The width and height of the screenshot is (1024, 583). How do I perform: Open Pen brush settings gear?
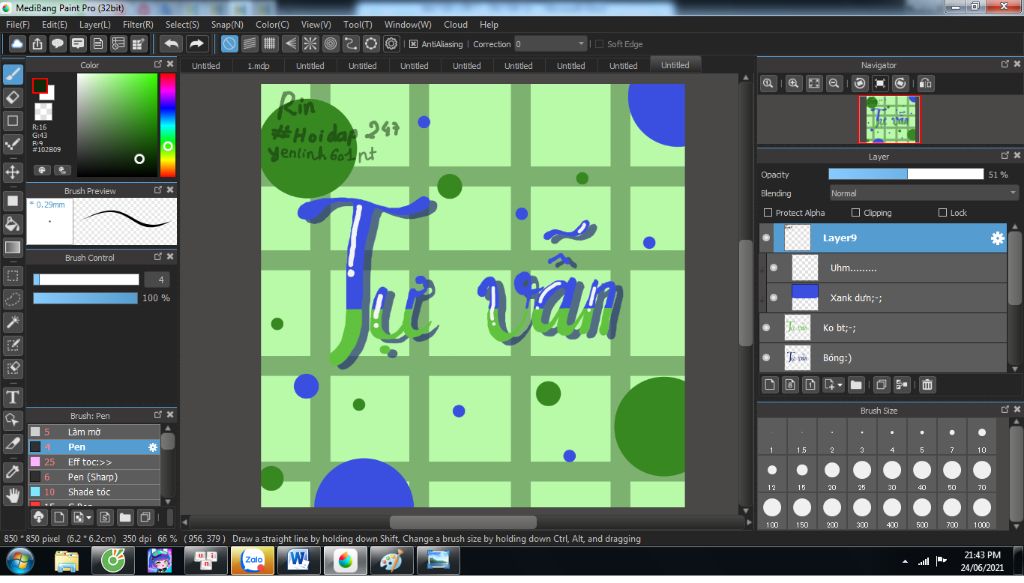pyautogui.click(x=153, y=447)
